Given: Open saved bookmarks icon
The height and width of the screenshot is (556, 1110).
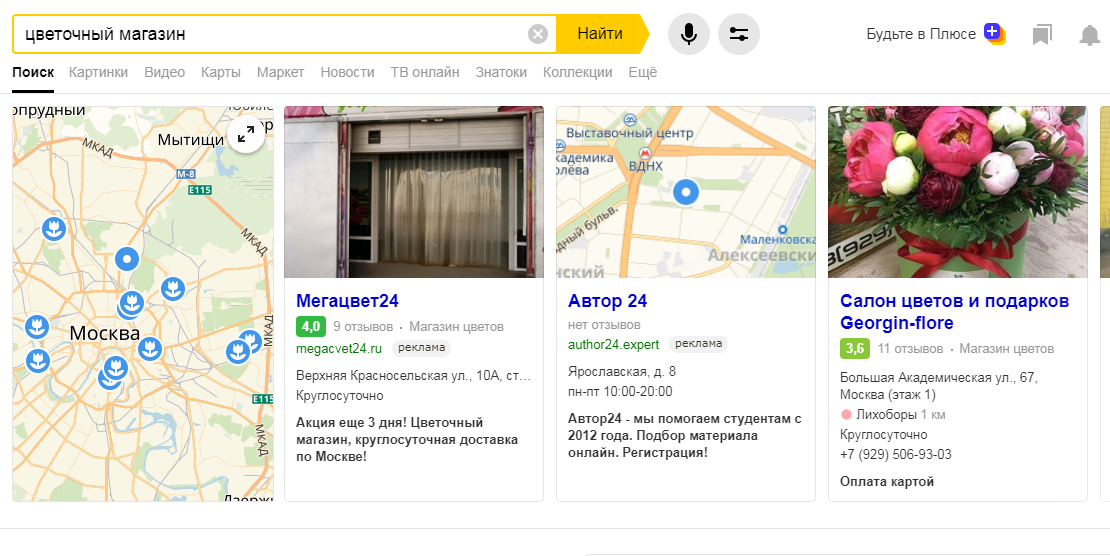Looking at the screenshot, I should coord(1042,35).
